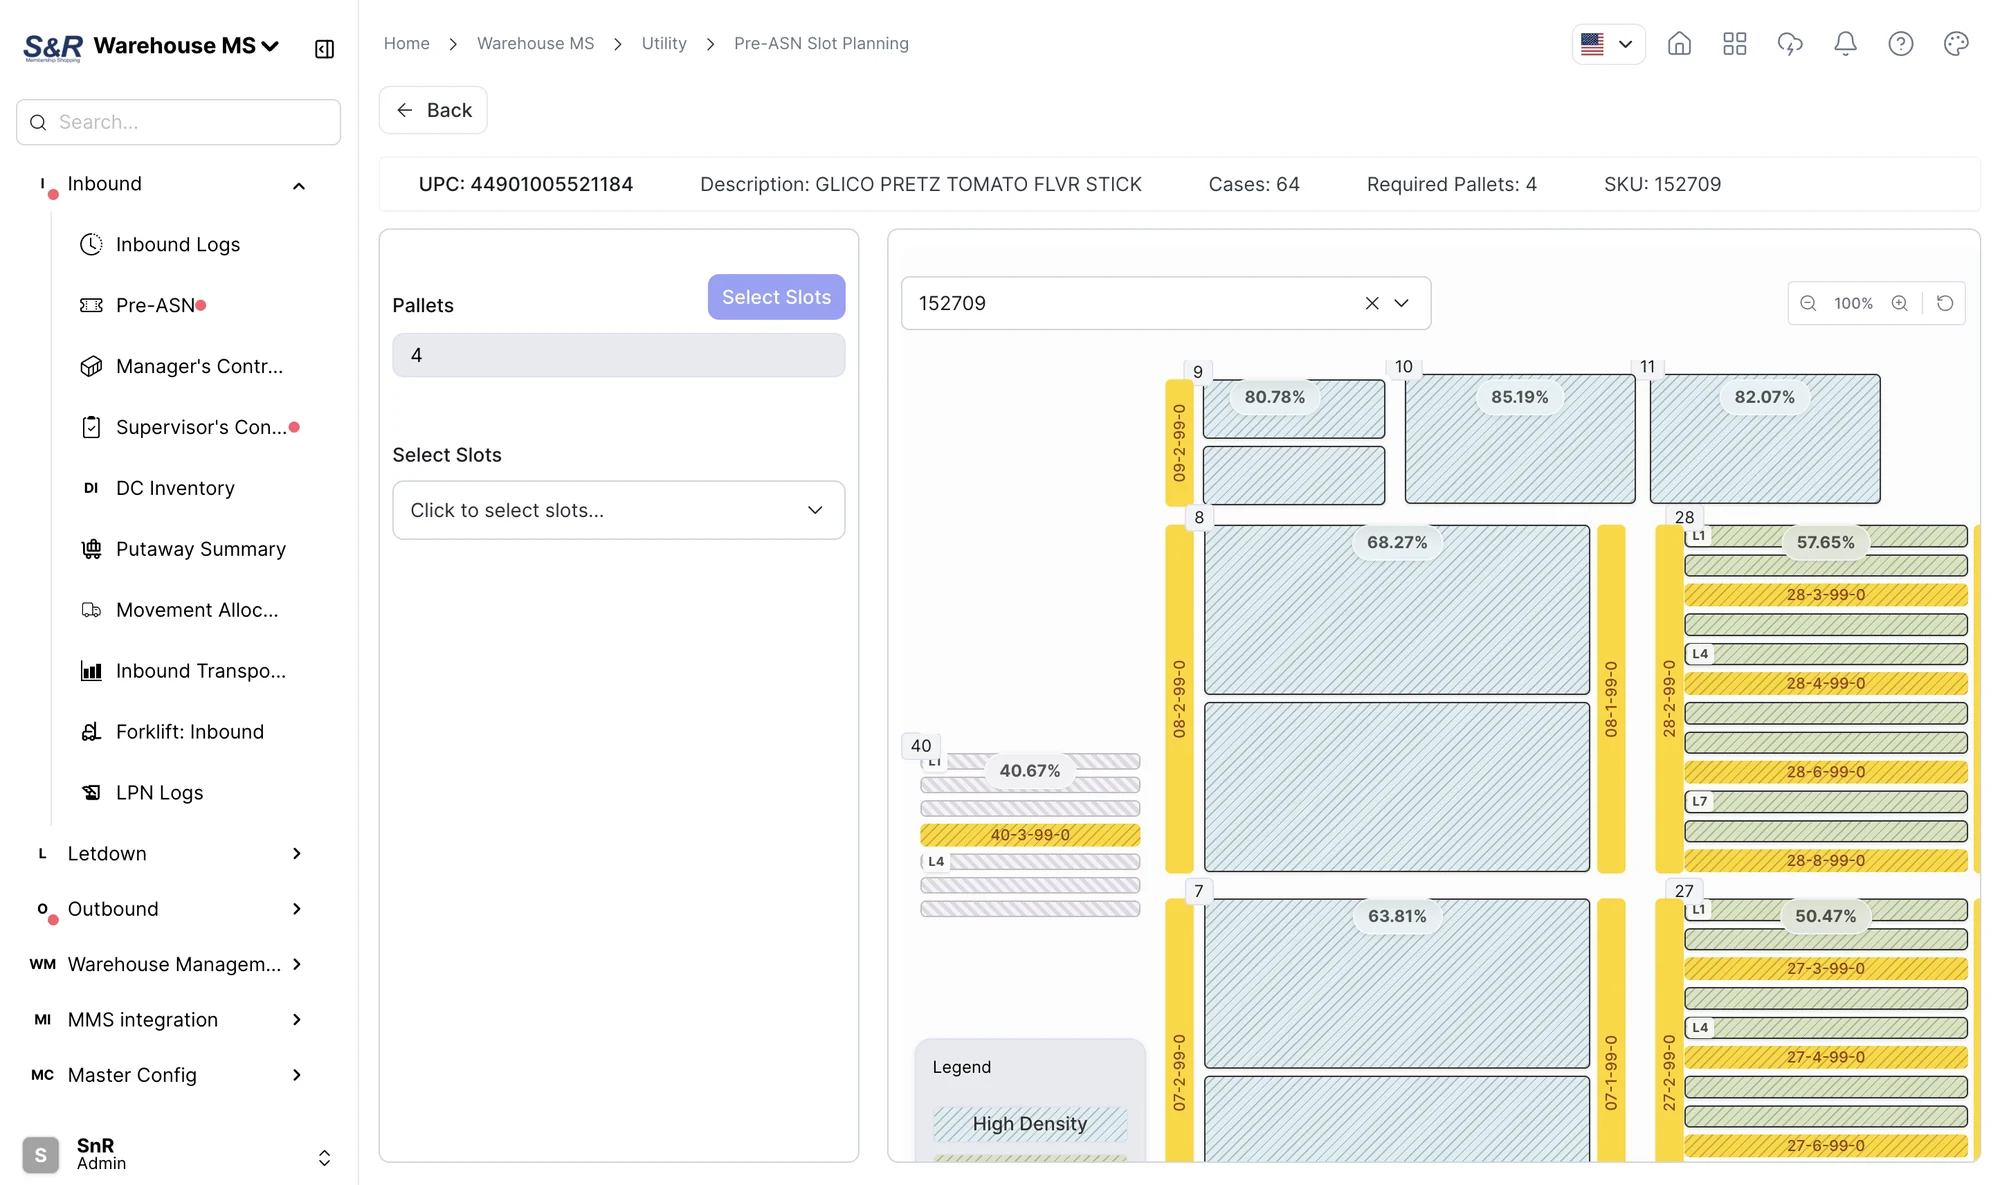Collapse the sidebar panel icon

pyautogui.click(x=324, y=49)
